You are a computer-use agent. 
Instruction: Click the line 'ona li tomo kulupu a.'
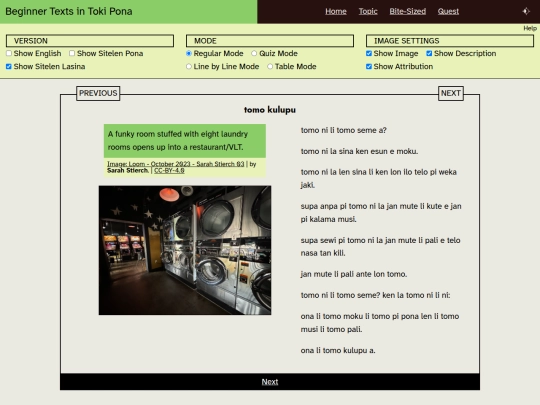click(338, 350)
